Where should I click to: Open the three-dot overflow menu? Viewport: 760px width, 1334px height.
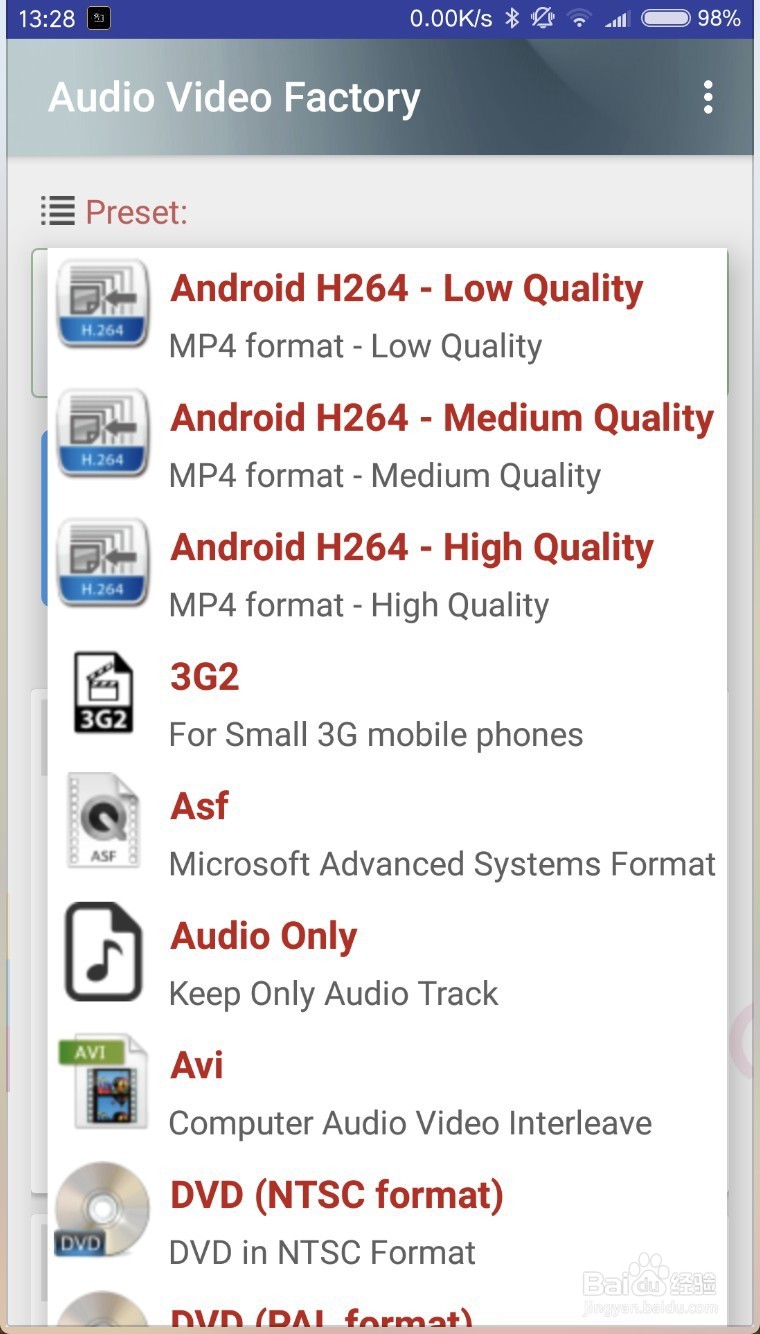pyautogui.click(x=708, y=97)
